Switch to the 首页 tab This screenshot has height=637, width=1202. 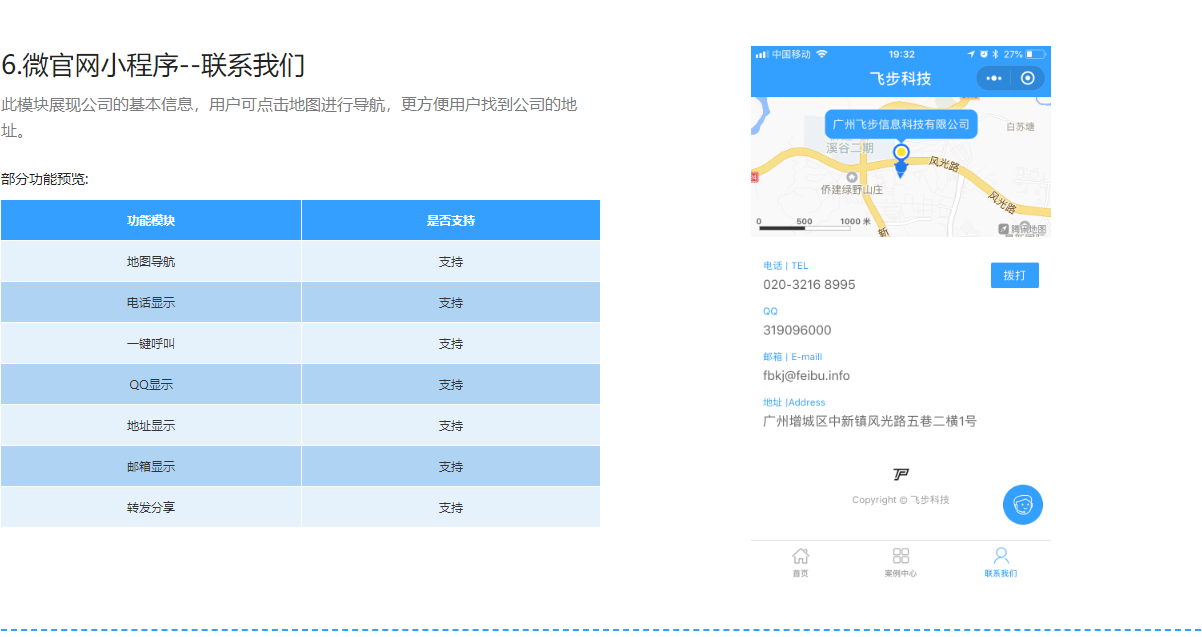801,562
